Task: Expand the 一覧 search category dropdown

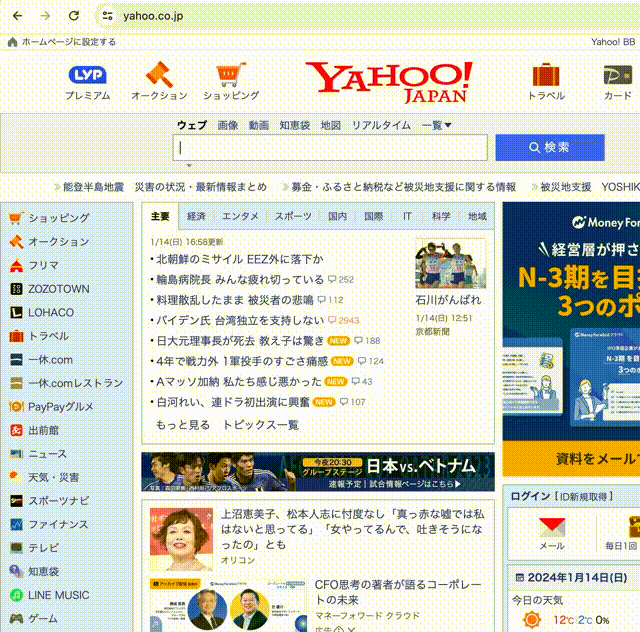Action: click(x=436, y=125)
